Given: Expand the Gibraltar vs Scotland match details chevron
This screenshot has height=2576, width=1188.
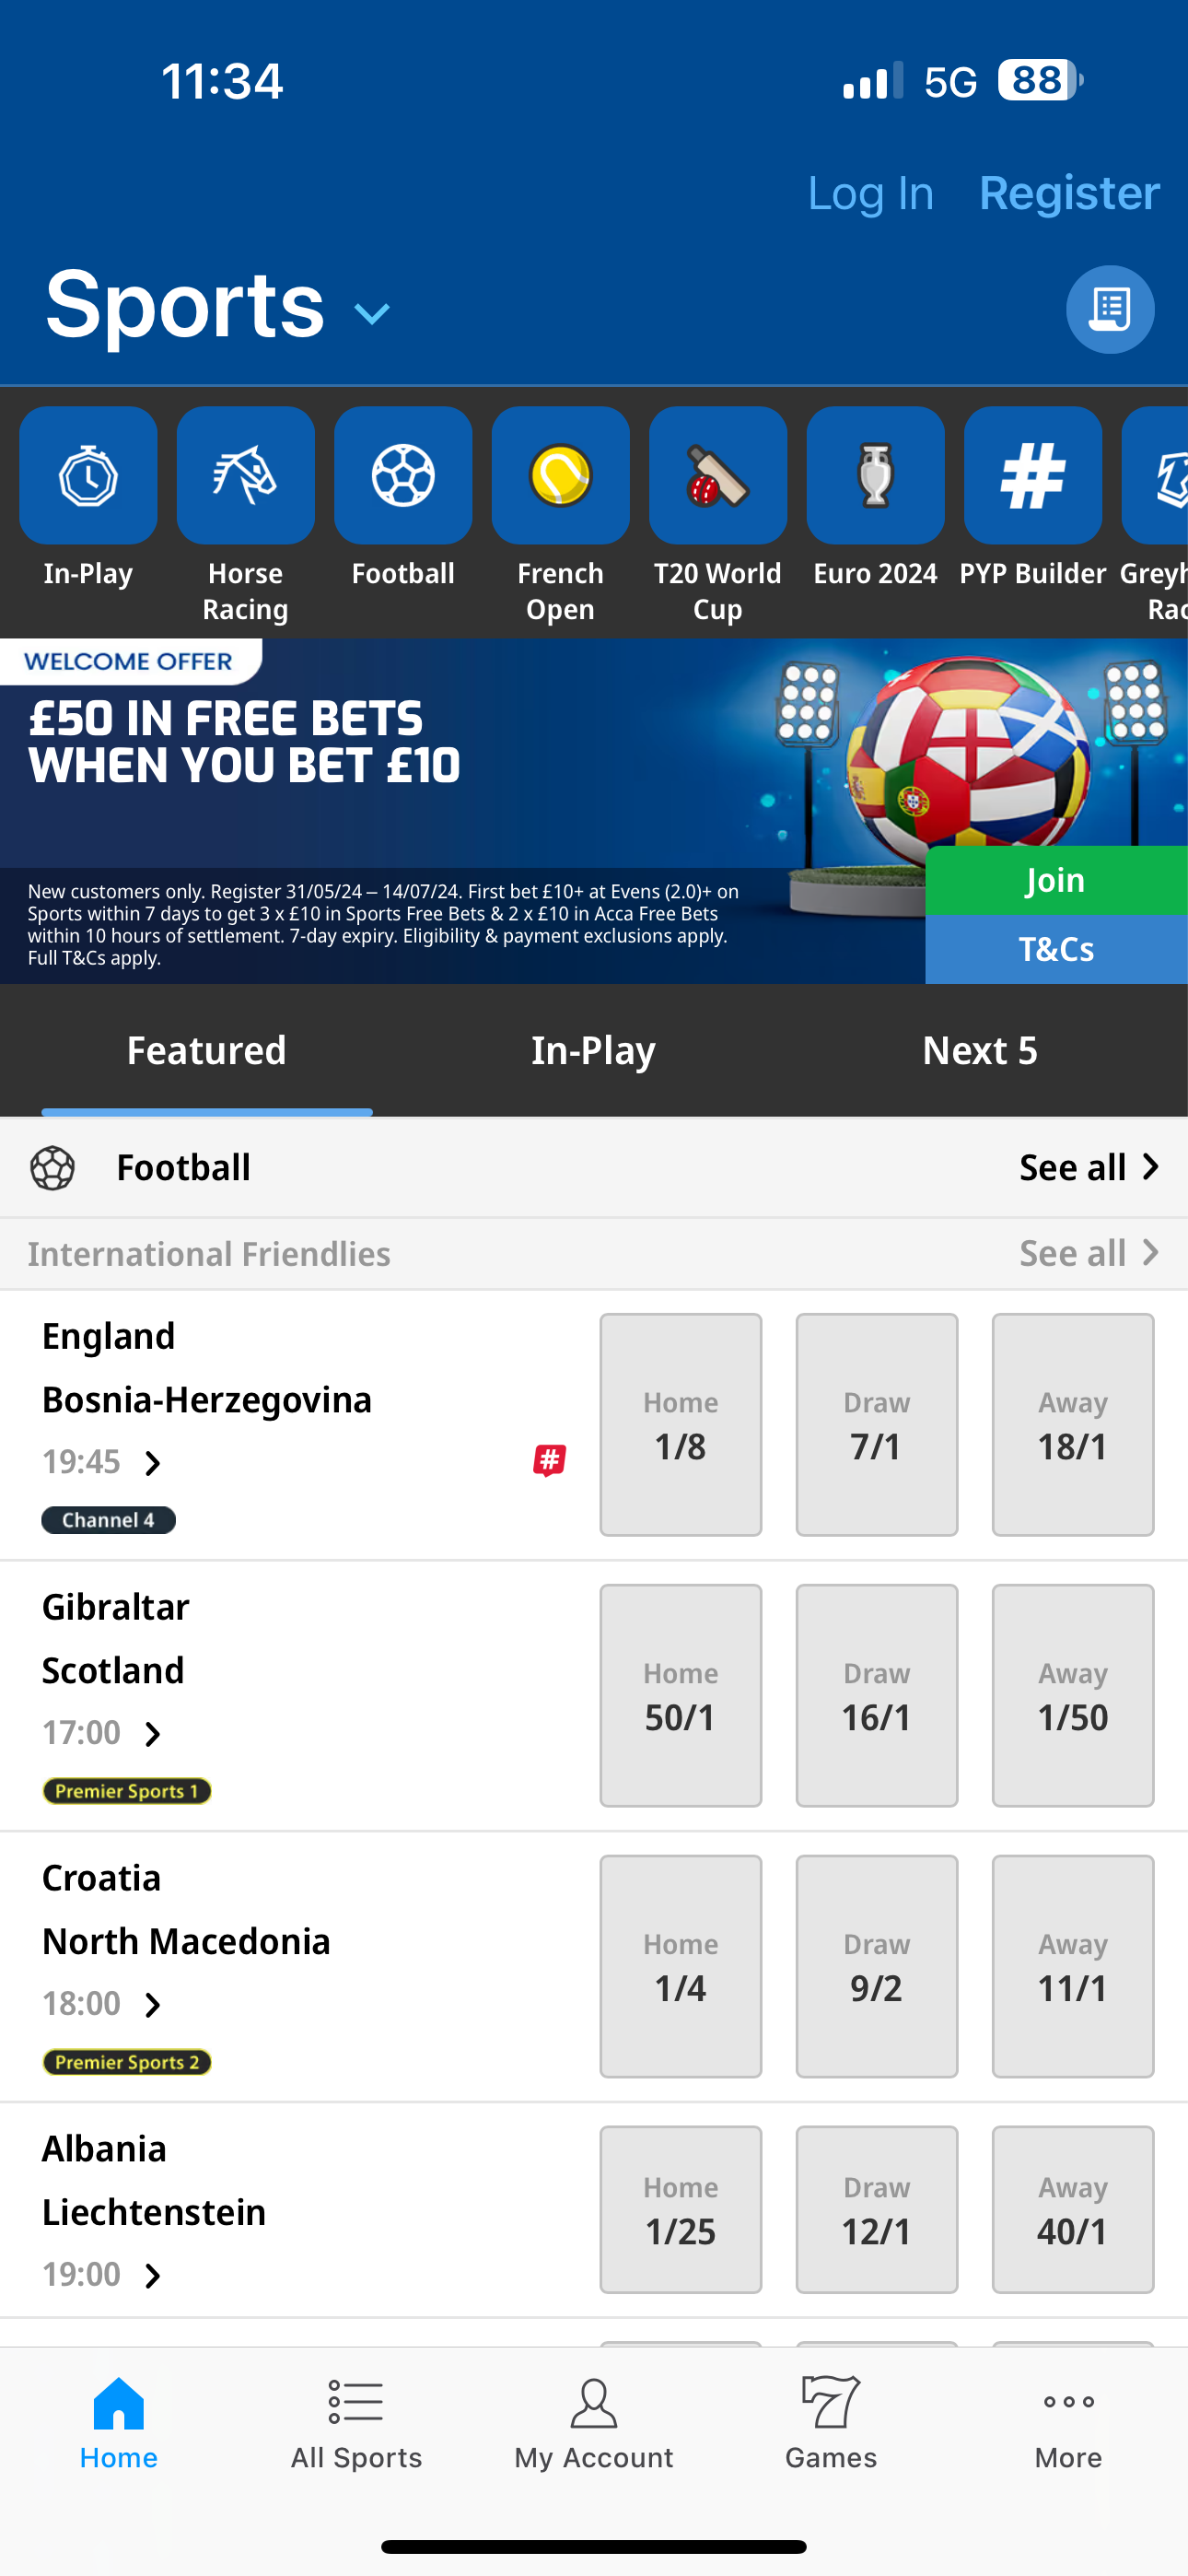Looking at the screenshot, I should click(153, 1733).
